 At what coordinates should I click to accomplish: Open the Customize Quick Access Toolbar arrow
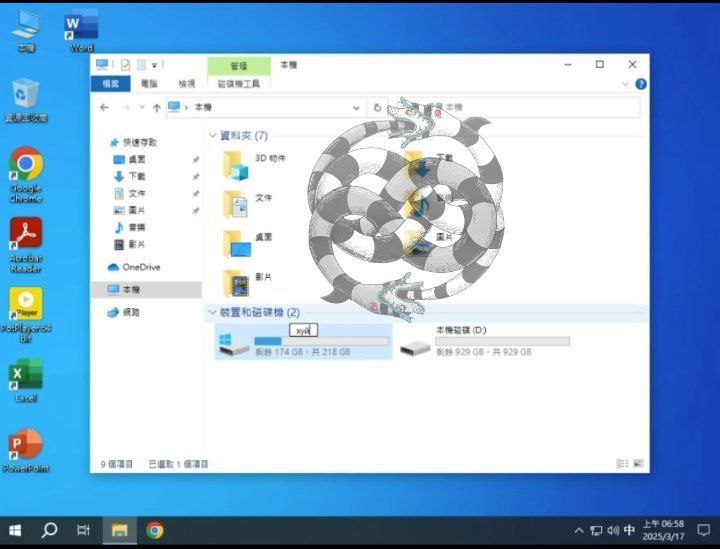click(x=155, y=66)
